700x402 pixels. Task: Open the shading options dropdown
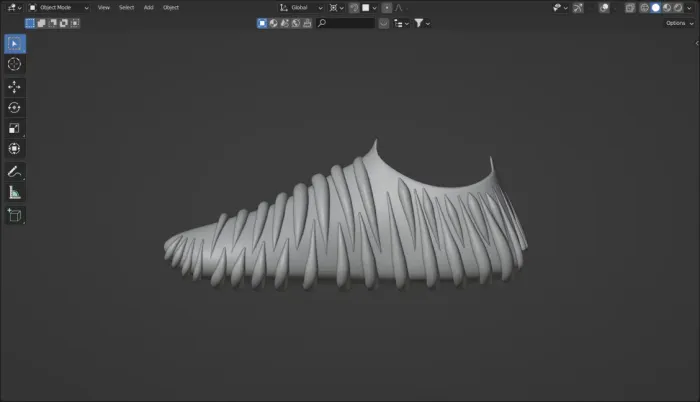pos(689,8)
